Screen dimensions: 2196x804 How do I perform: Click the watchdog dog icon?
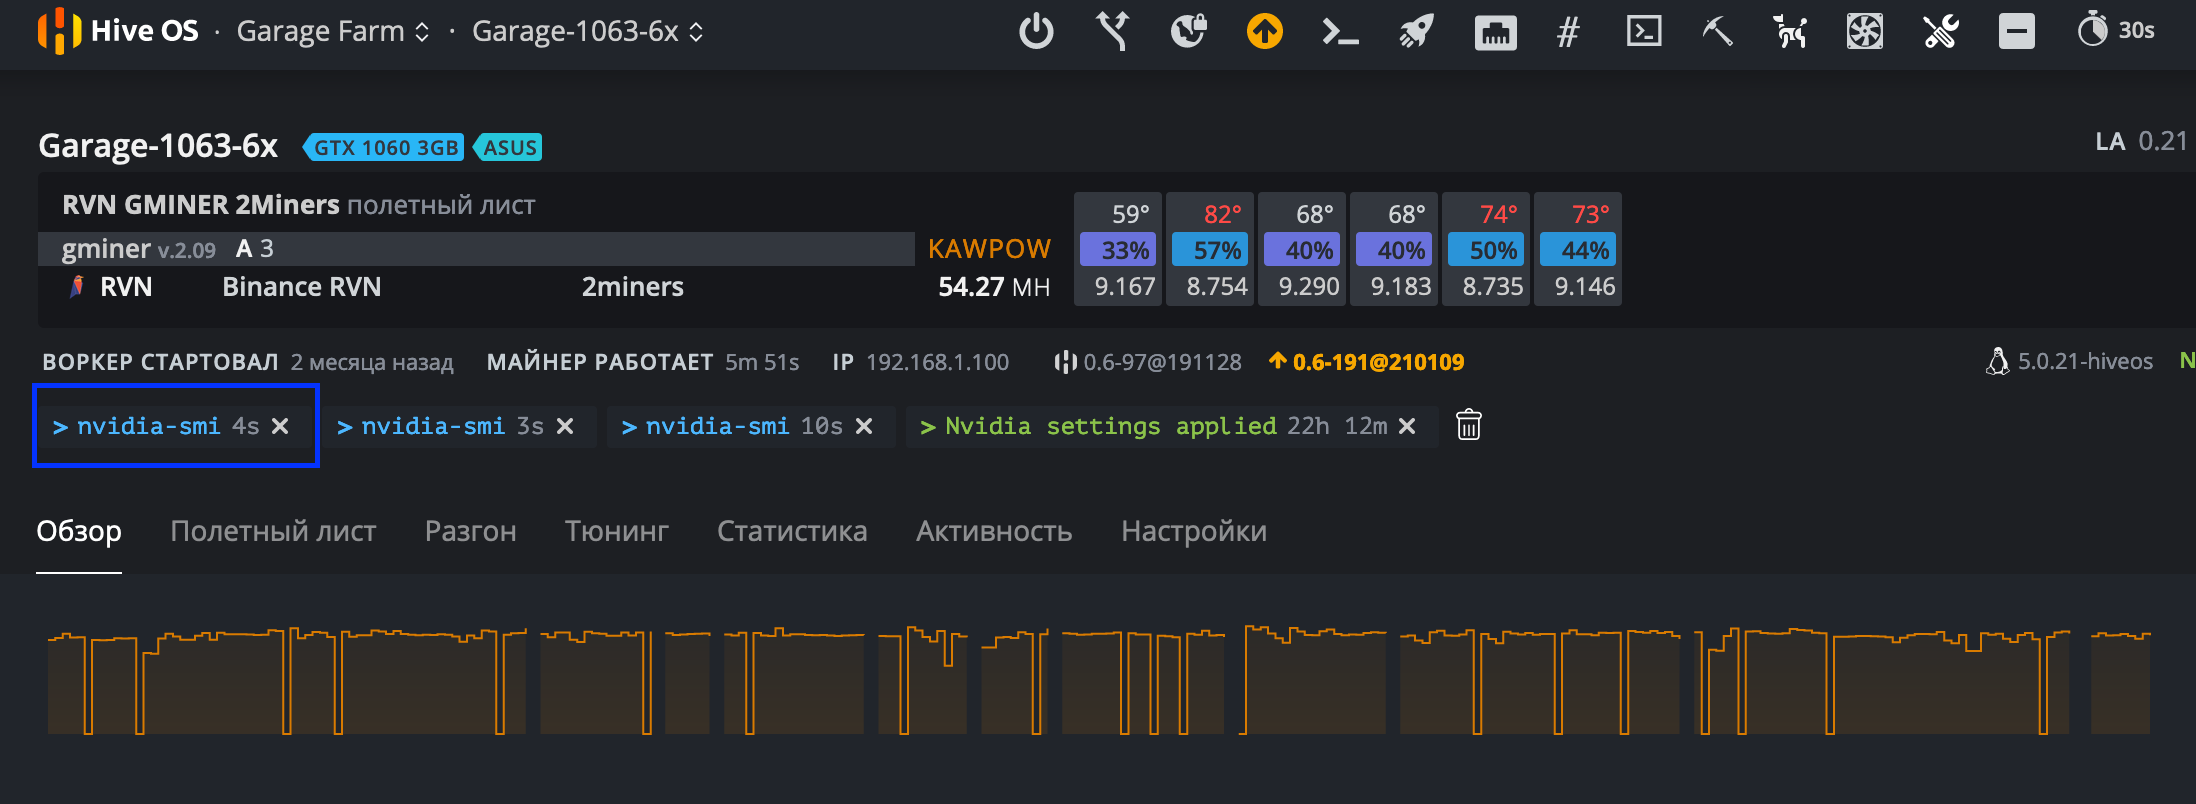tap(1790, 31)
